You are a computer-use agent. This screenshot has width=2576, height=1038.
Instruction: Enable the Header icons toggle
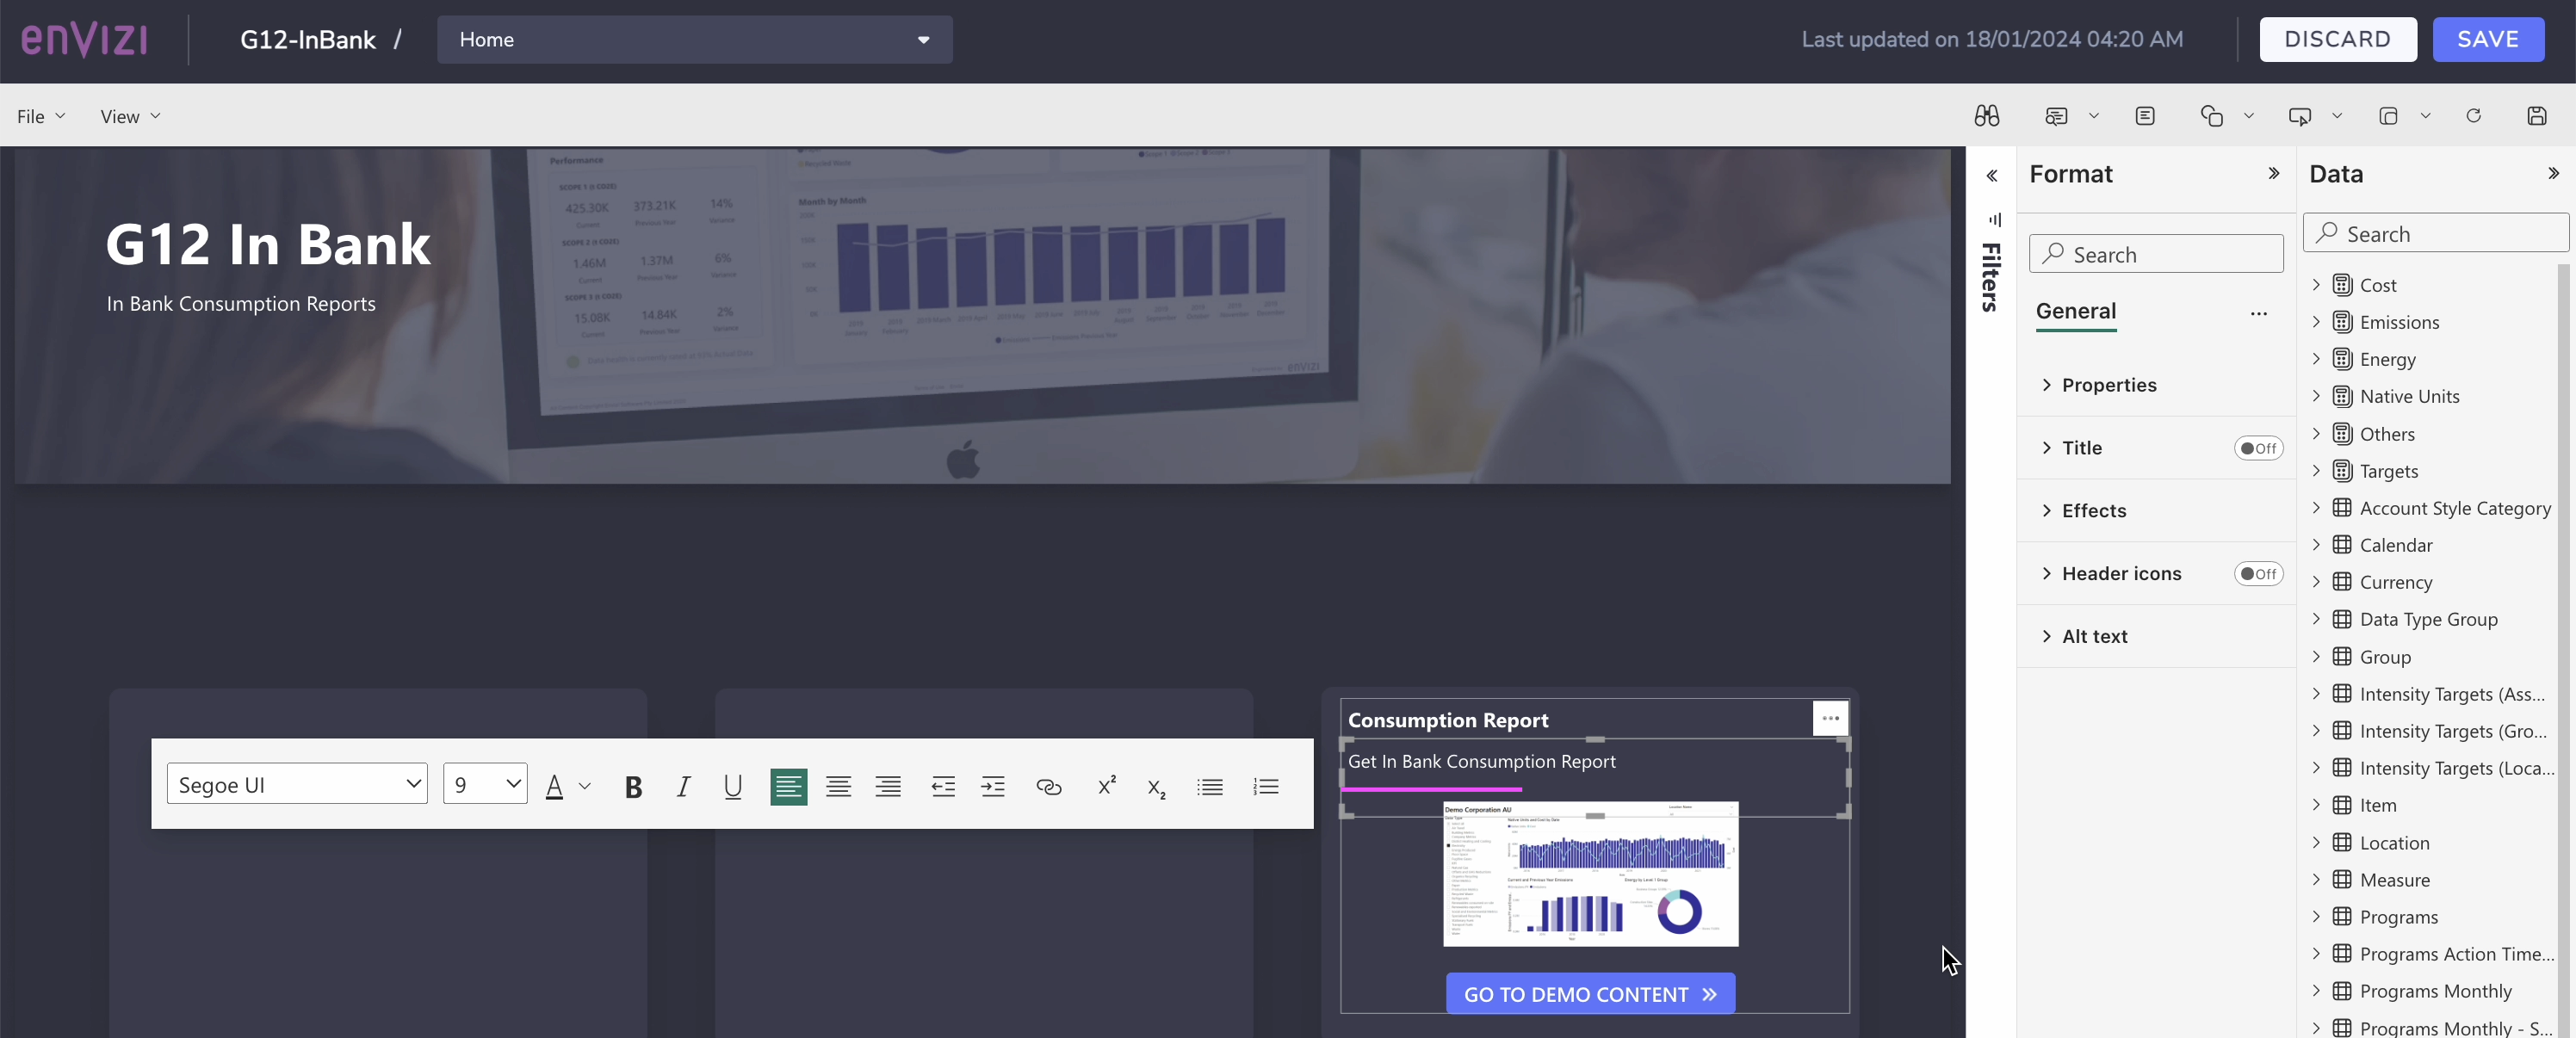(2258, 574)
